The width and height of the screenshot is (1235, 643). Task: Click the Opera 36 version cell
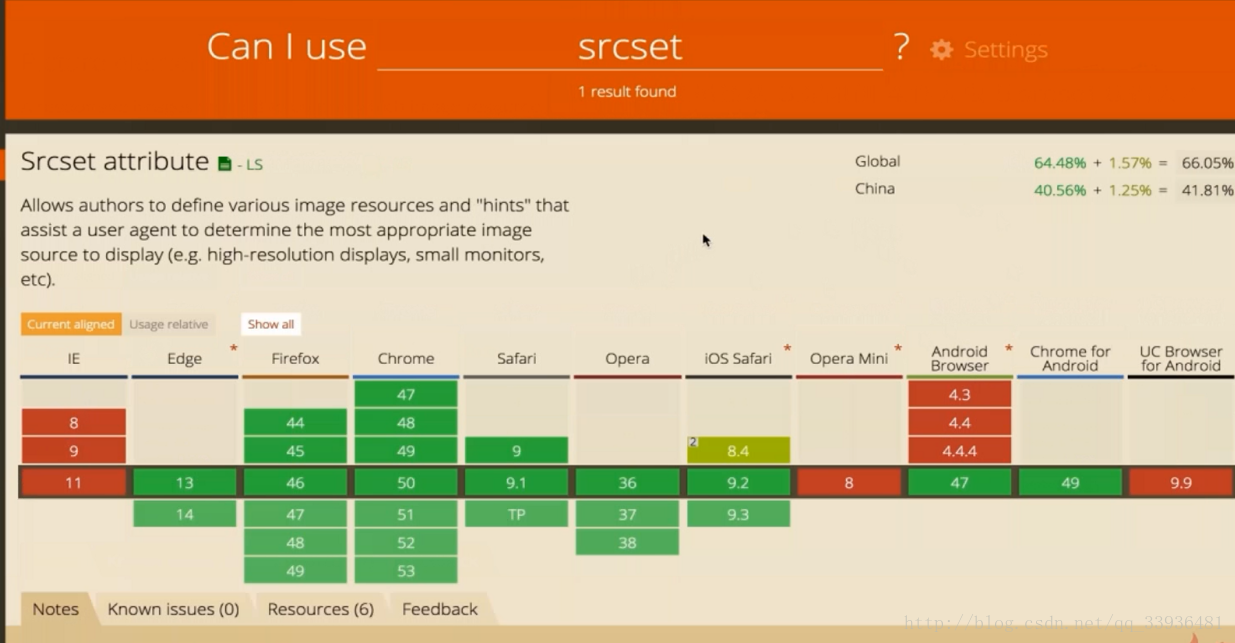pyautogui.click(x=627, y=482)
